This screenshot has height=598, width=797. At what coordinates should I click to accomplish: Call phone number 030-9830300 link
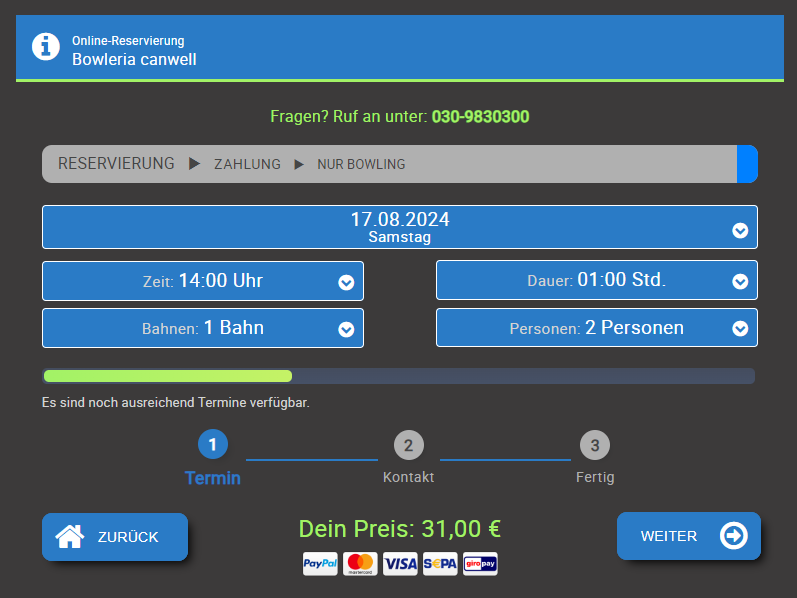click(480, 117)
